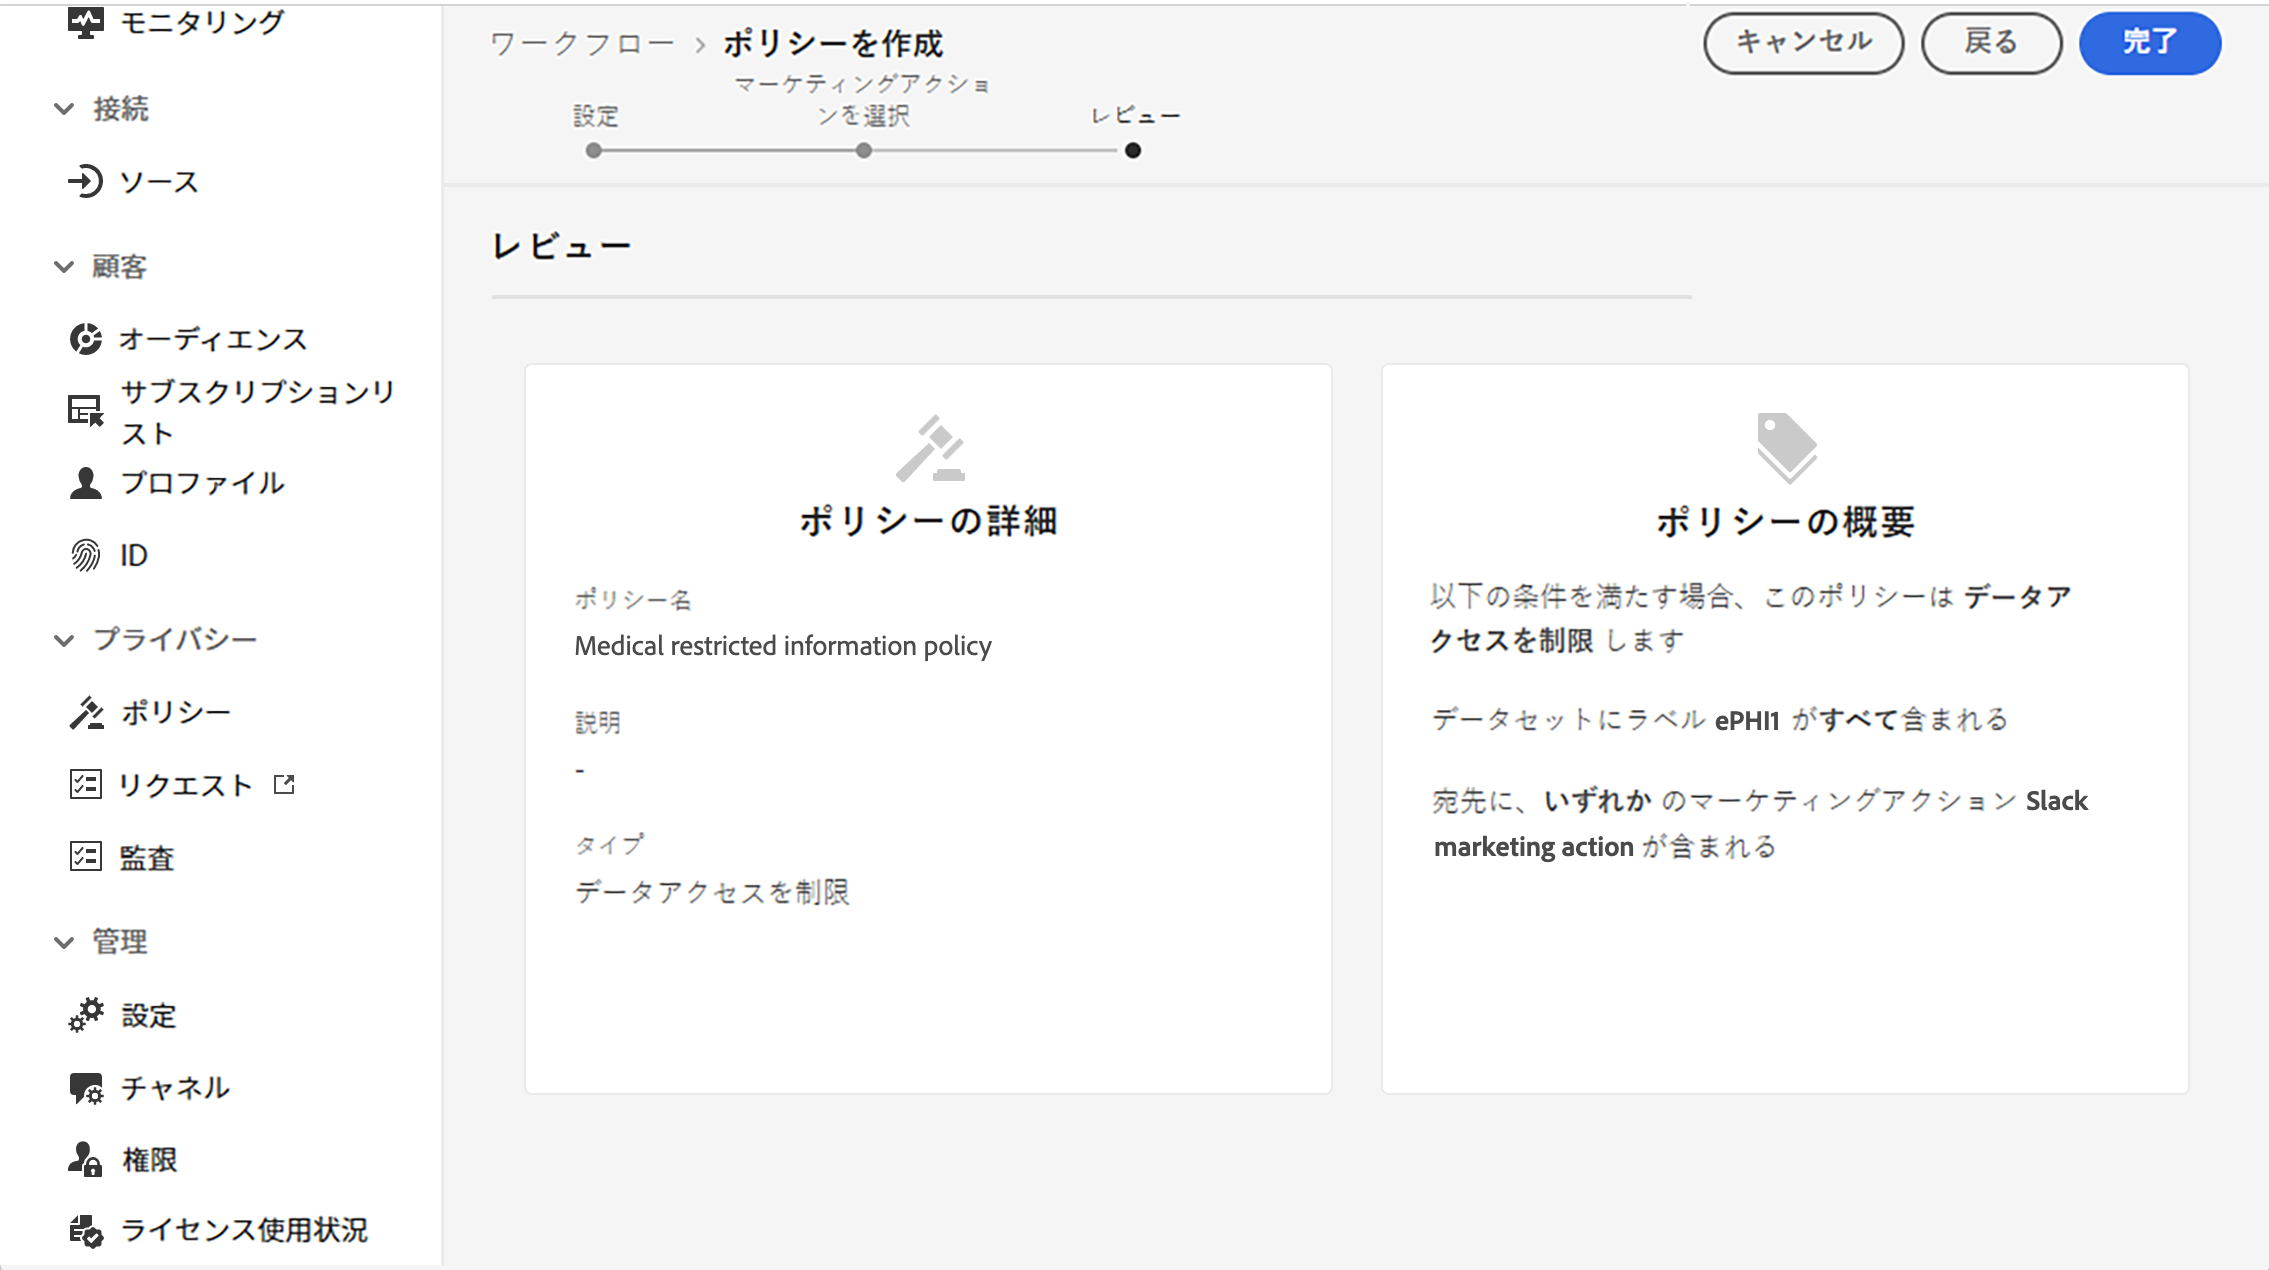Open the Channels (チャネル) chat-gear icon

(x=86, y=1088)
